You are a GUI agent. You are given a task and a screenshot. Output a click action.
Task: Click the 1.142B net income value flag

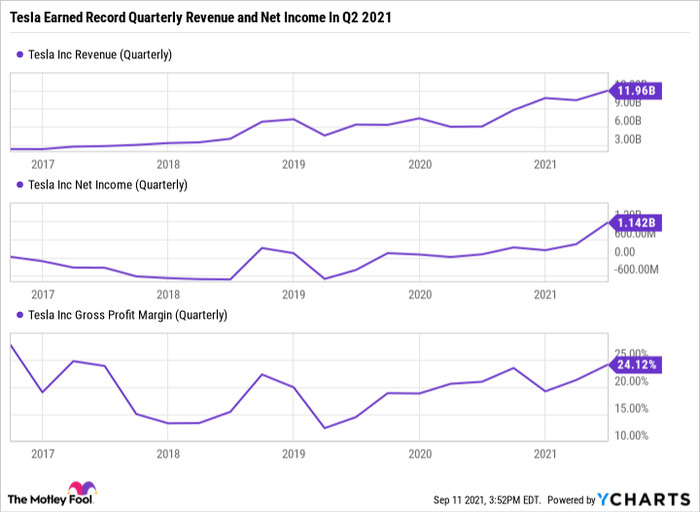tap(635, 222)
